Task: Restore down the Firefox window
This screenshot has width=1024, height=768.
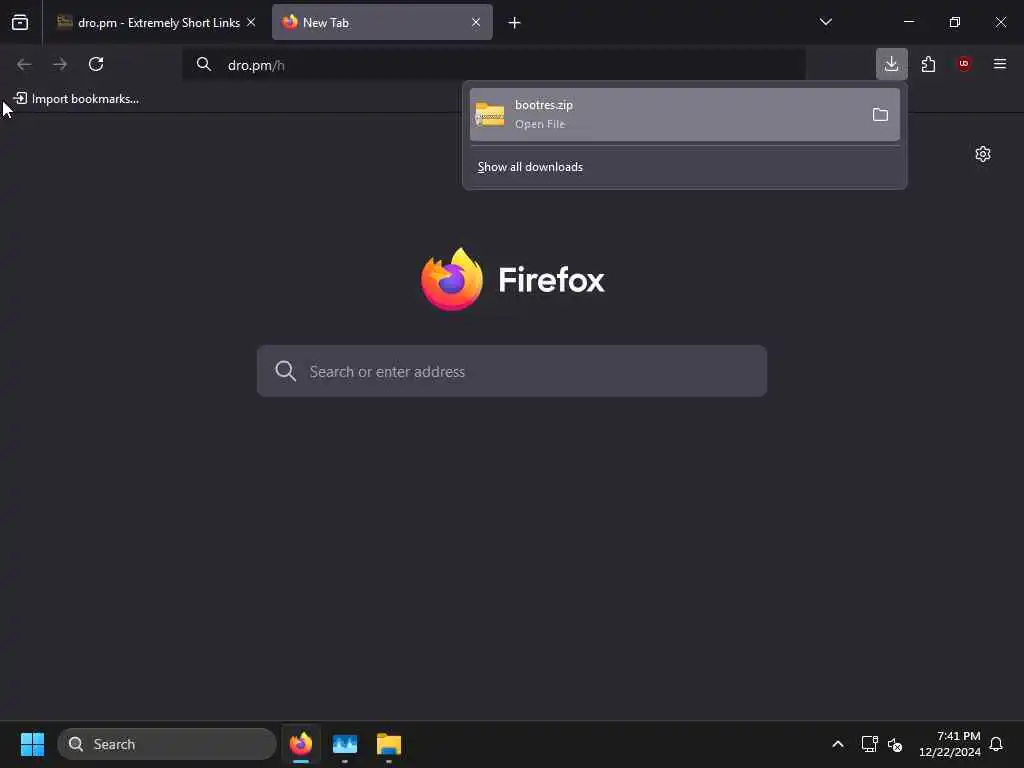Action: (x=955, y=22)
